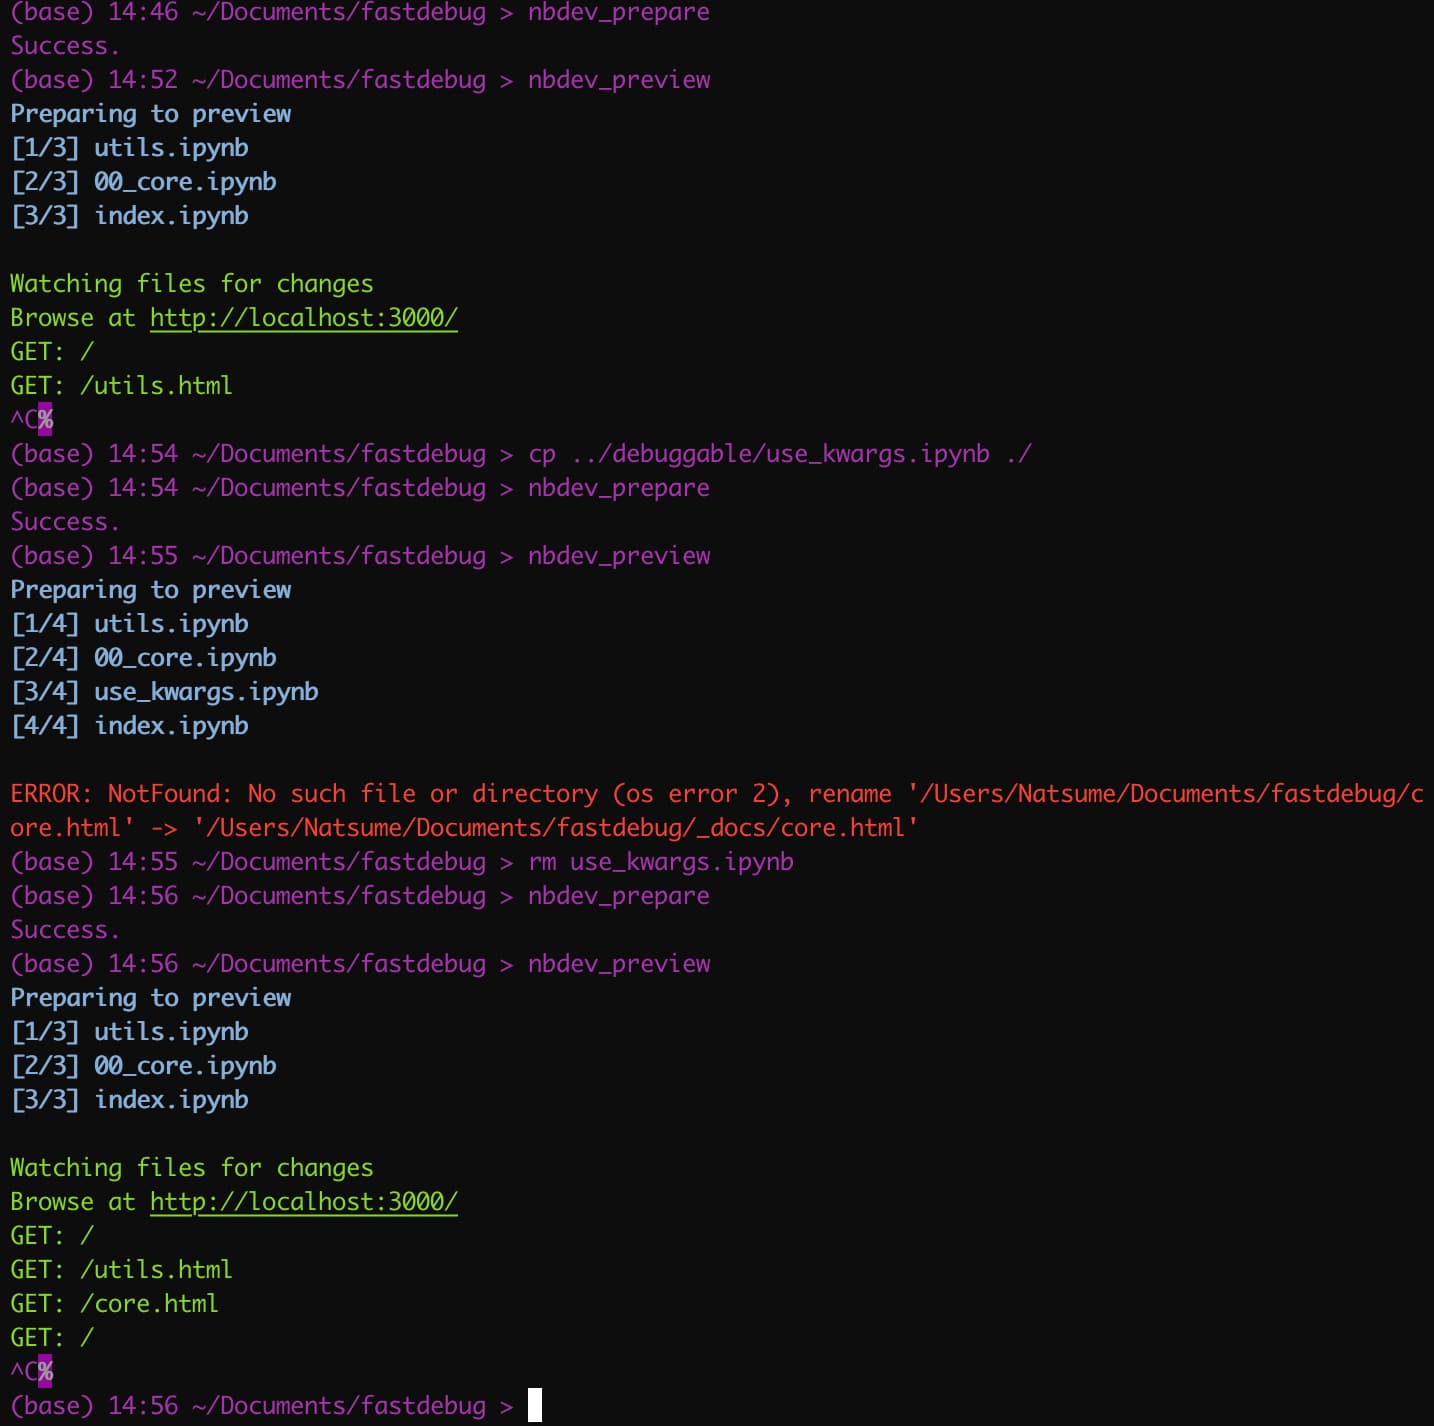1434x1426 pixels.
Task: Click the cp ../debuggable/use_kwargs.ipynb command
Action: pyautogui.click(x=779, y=454)
